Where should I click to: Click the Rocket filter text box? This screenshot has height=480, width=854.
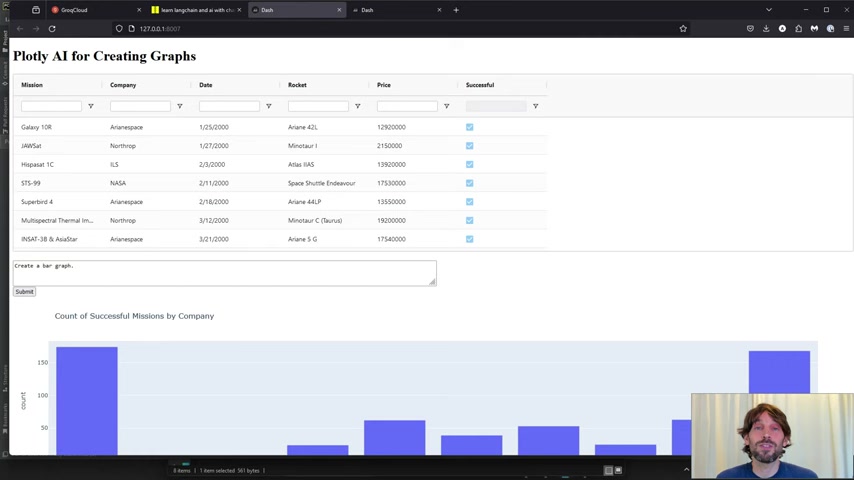click(318, 106)
